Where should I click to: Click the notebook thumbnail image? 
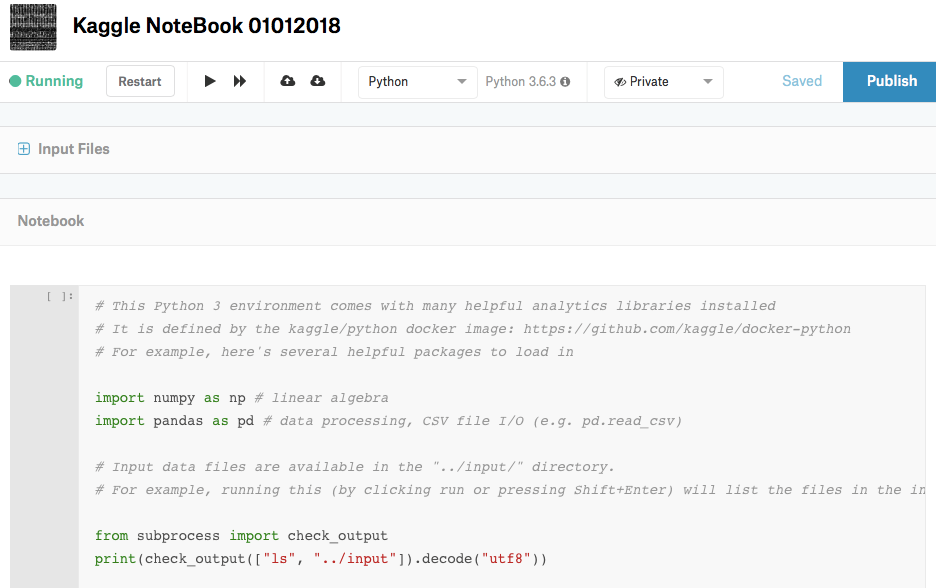(x=33, y=27)
